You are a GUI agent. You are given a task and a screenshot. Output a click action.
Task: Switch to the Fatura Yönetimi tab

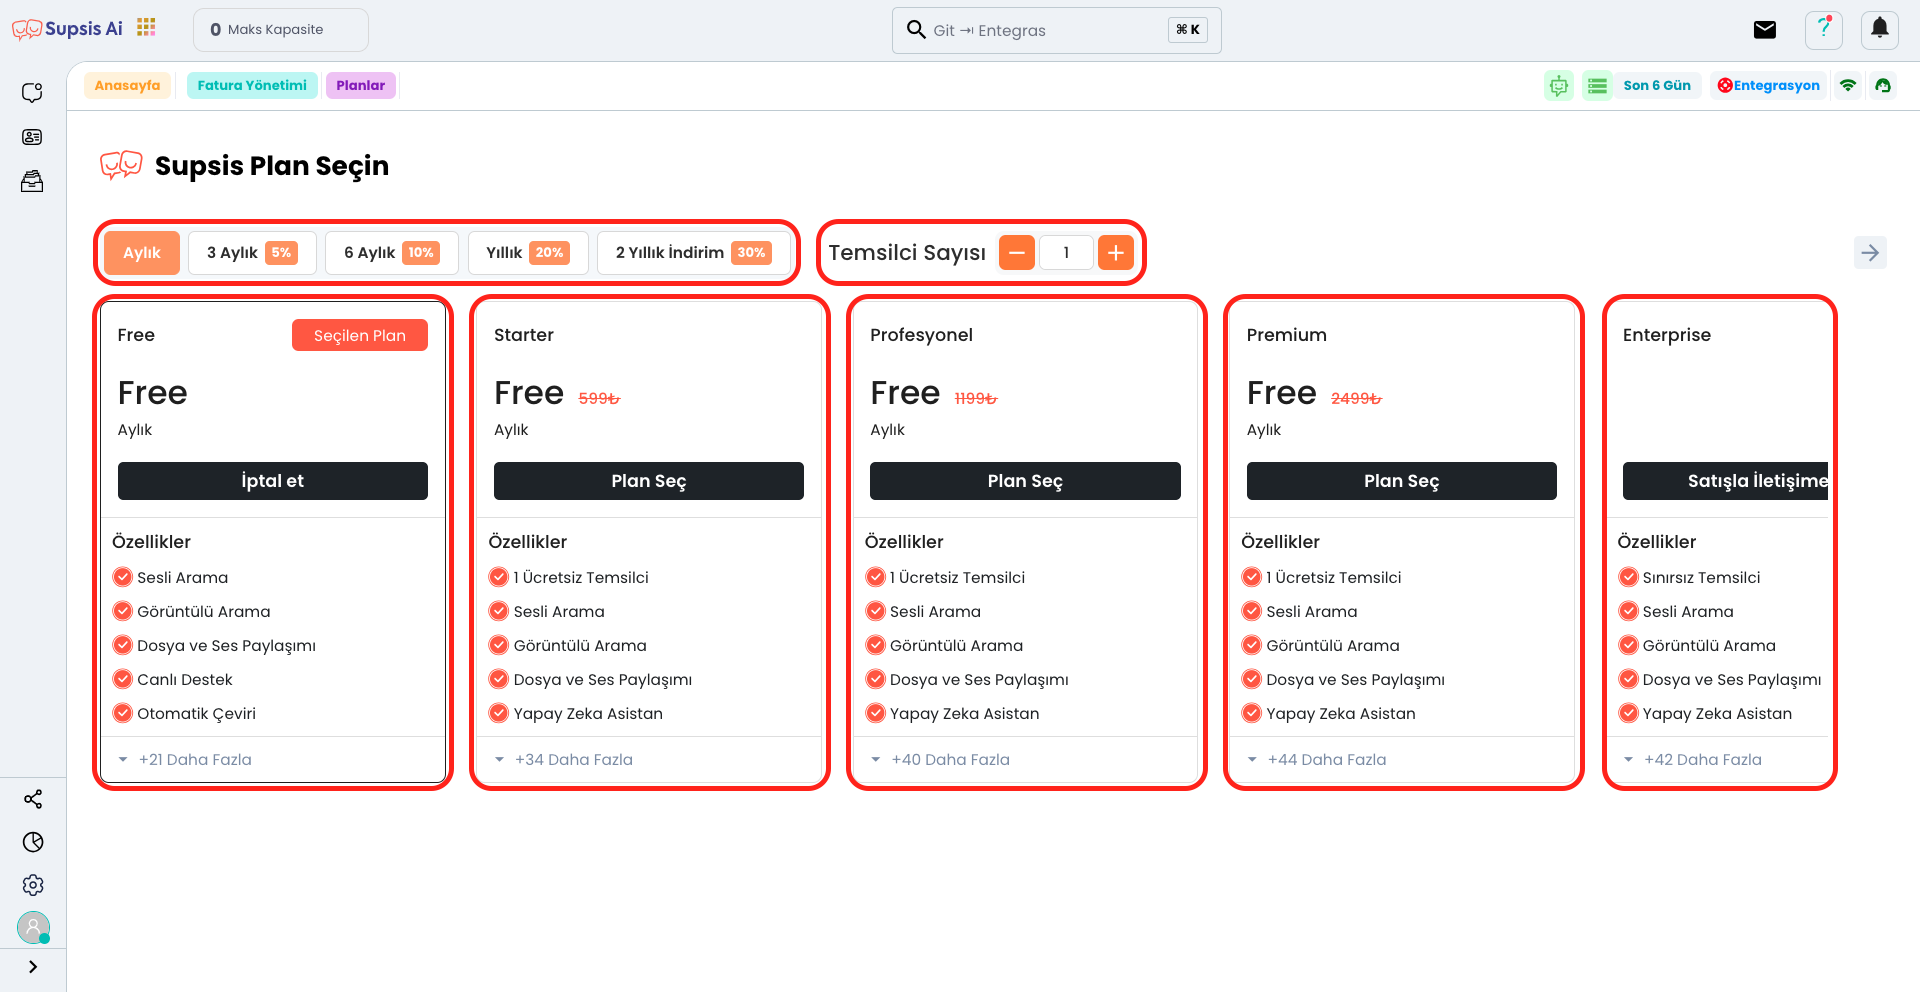[x=252, y=85]
